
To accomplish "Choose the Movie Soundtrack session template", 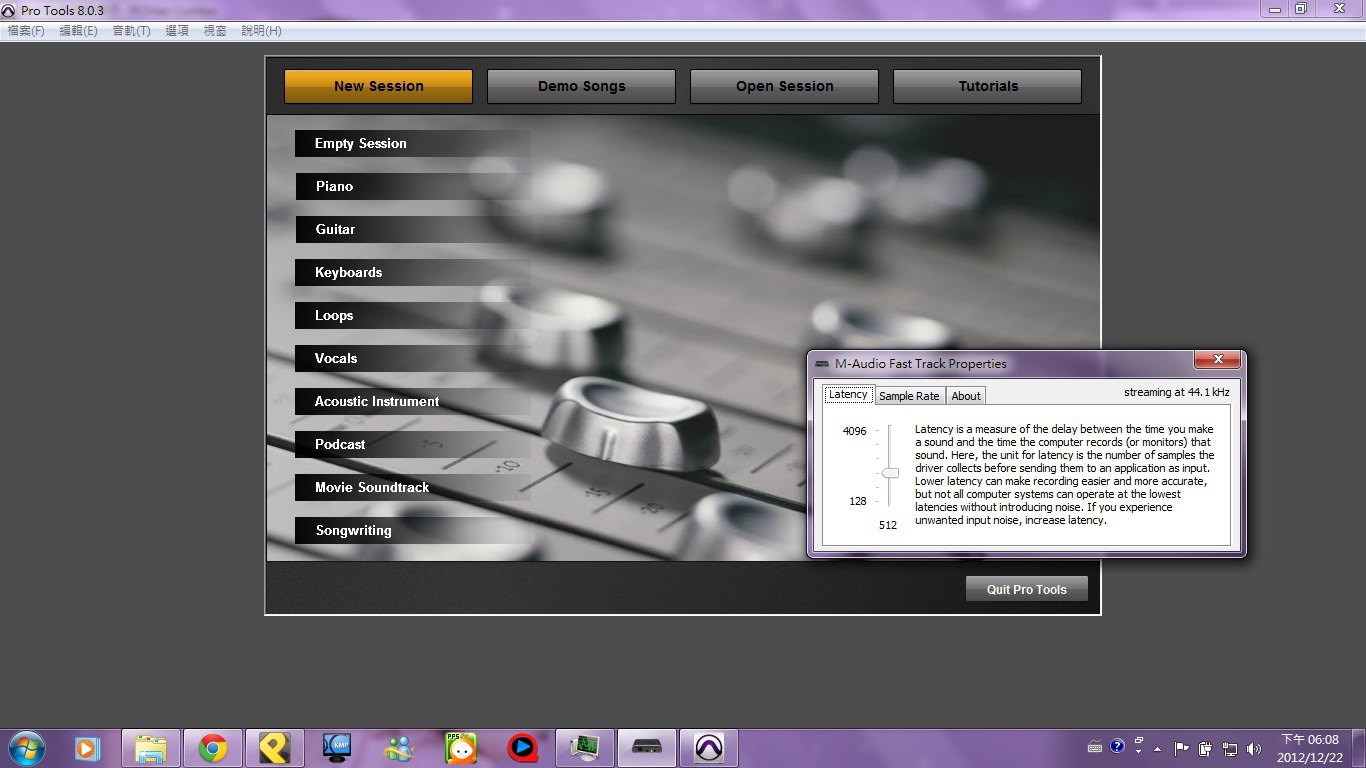I will click(372, 488).
